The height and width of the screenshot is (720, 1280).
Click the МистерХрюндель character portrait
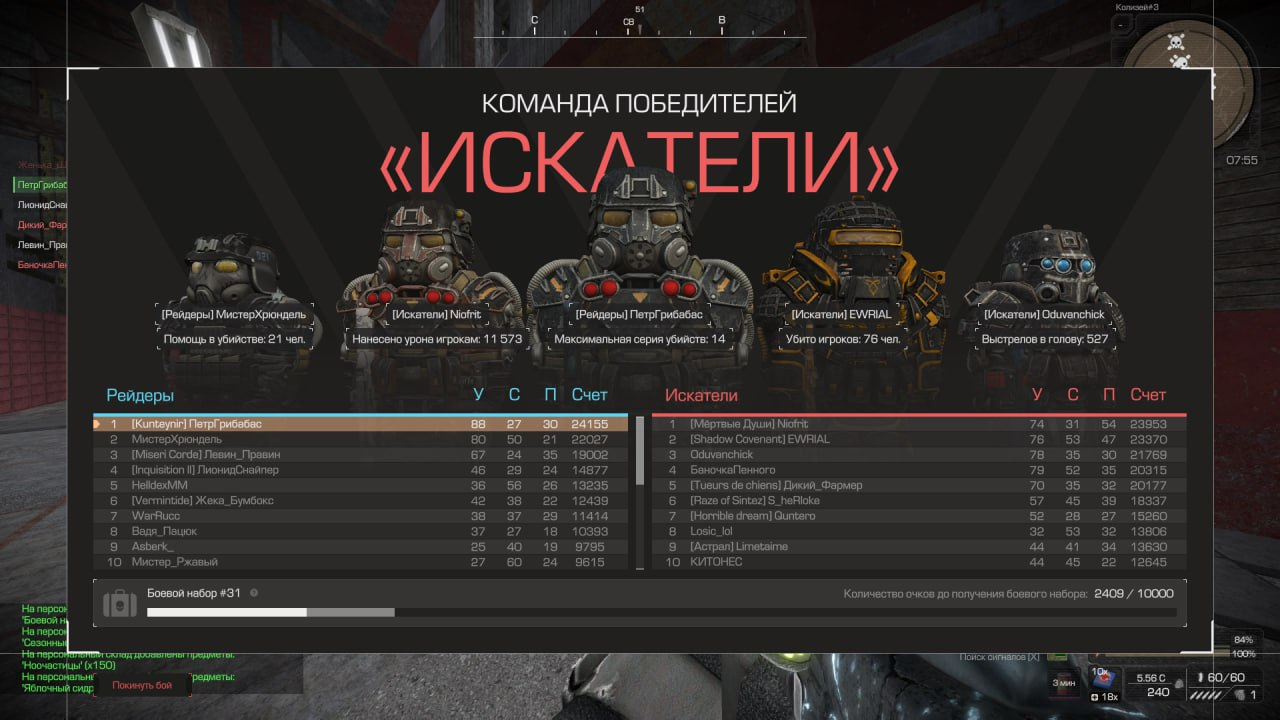click(232, 268)
